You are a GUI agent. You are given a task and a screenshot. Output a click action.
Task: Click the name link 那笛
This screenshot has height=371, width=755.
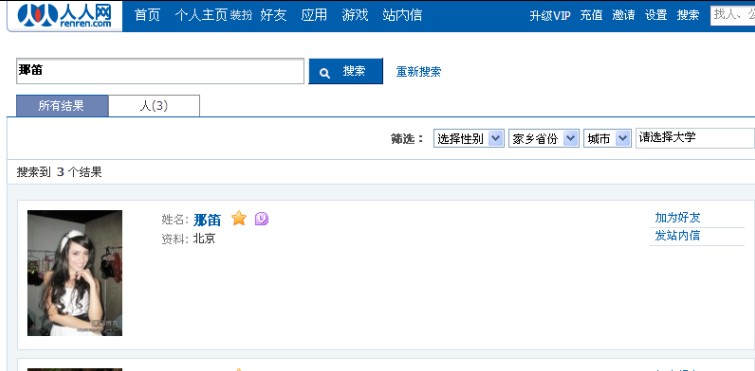(x=207, y=220)
